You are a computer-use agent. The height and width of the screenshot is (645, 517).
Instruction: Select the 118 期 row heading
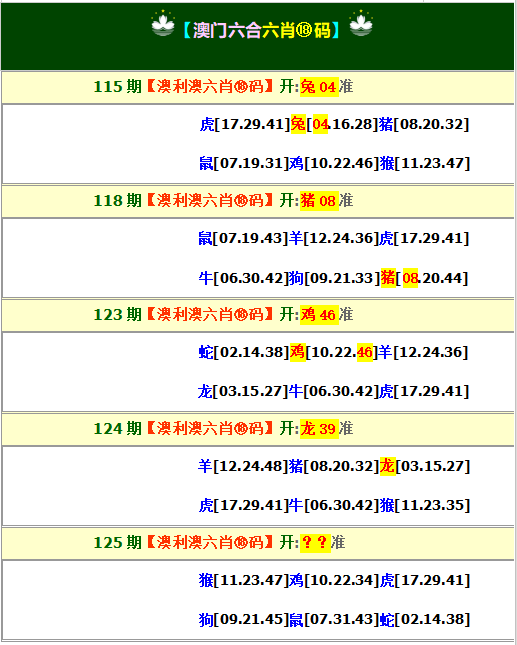click(x=258, y=201)
